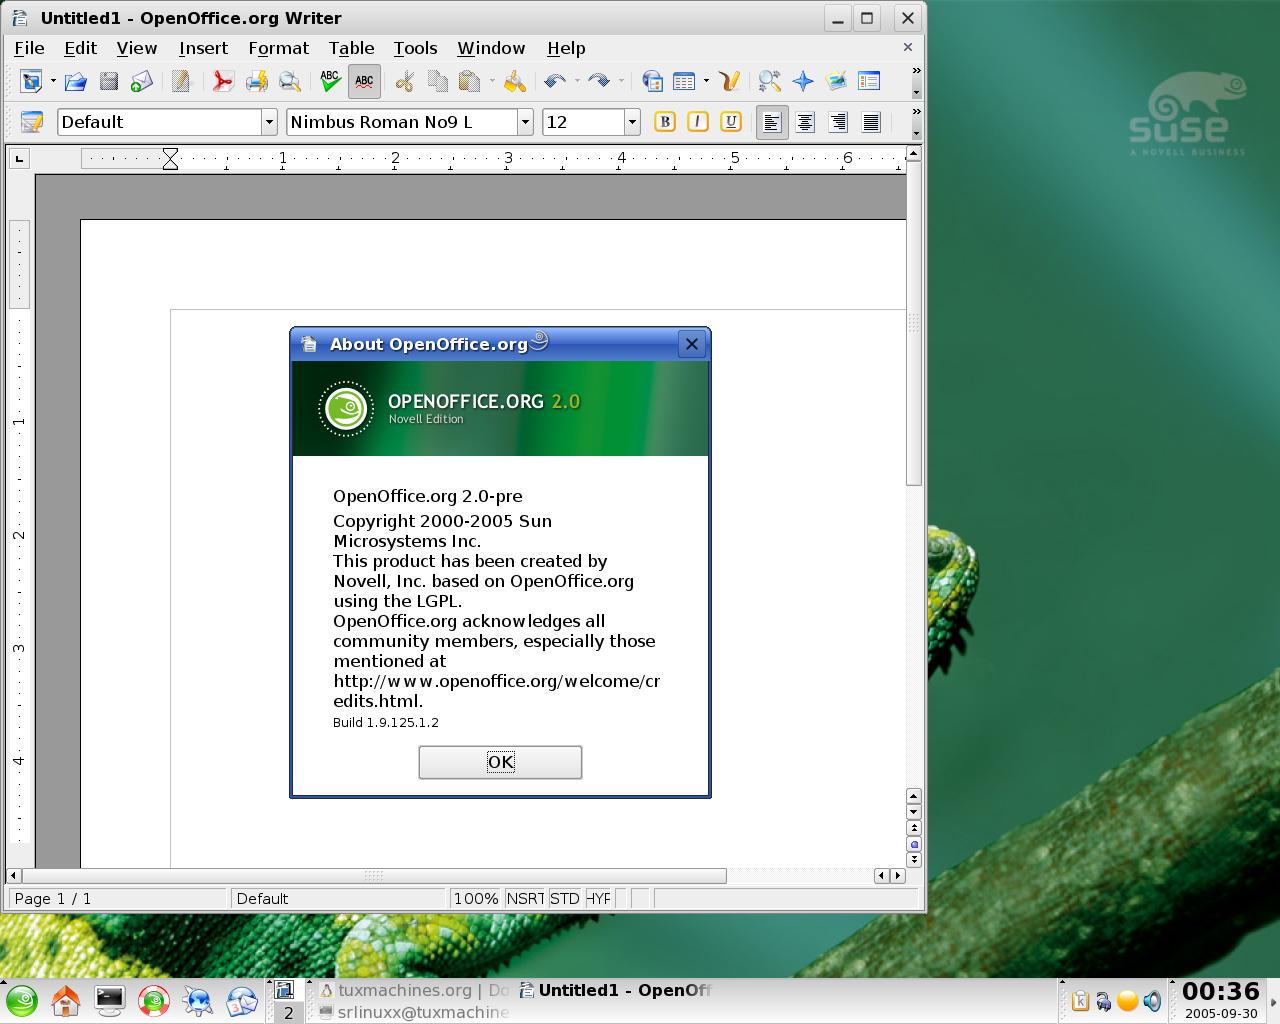
Task: Click the Insert Table icon
Action: pyautogui.click(x=684, y=82)
